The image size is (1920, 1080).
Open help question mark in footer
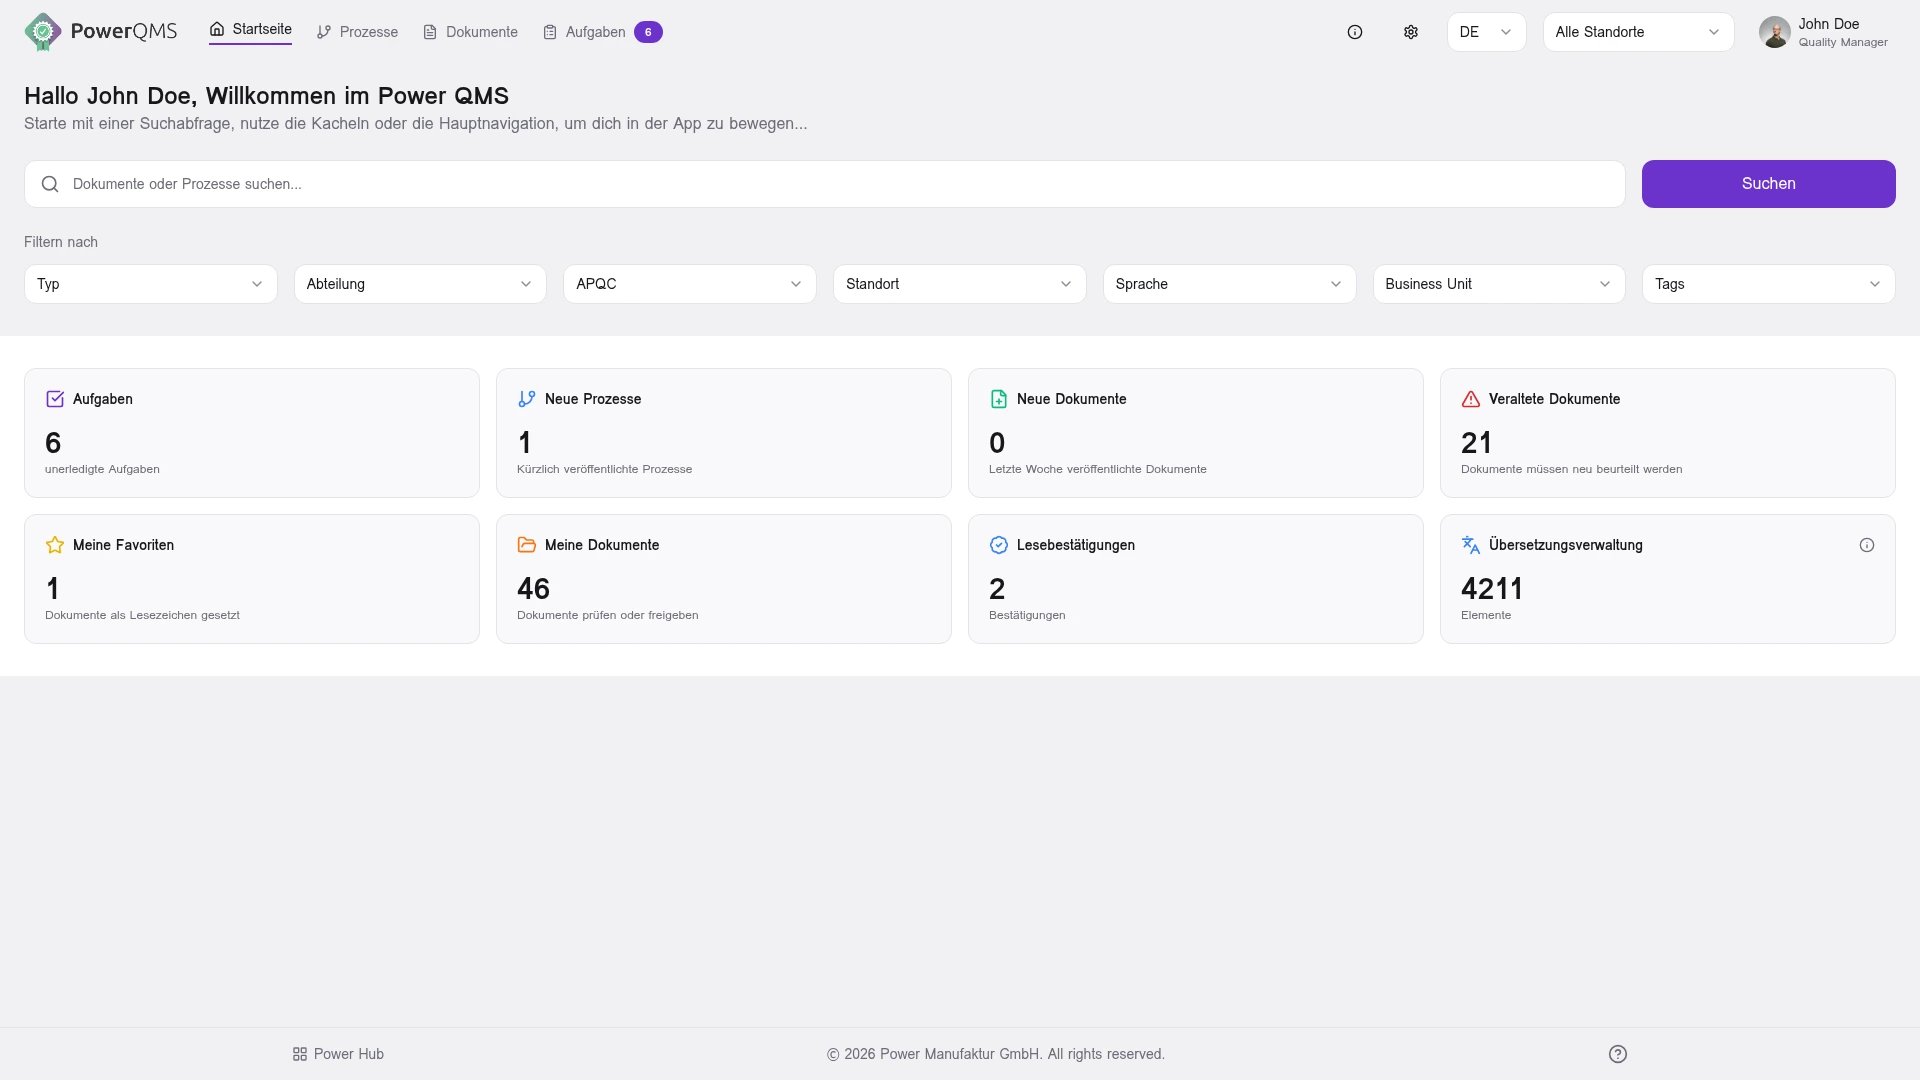click(x=1618, y=1054)
